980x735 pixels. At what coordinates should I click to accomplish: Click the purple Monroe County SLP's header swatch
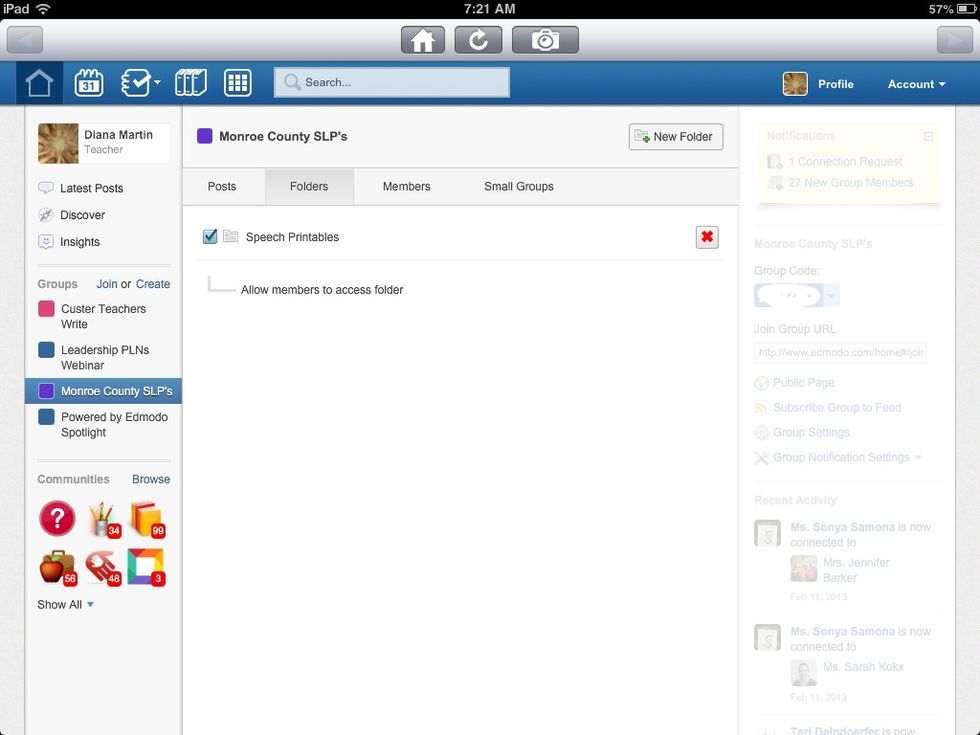click(x=205, y=136)
